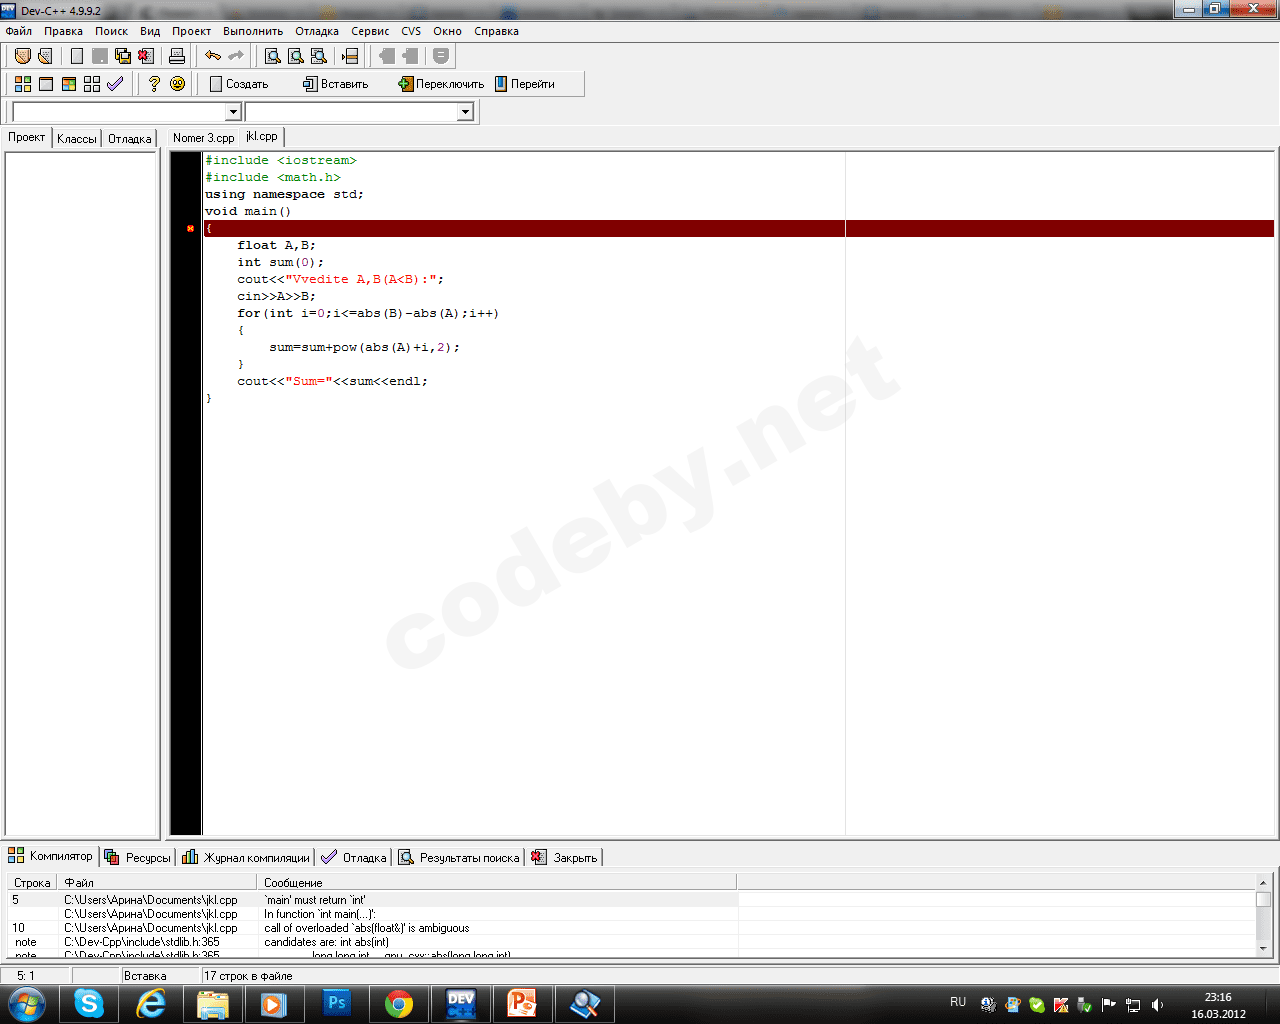Screen dimensions: 1280x1024
Task: Click the About smiley face icon
Action: [x=177, y=84]
